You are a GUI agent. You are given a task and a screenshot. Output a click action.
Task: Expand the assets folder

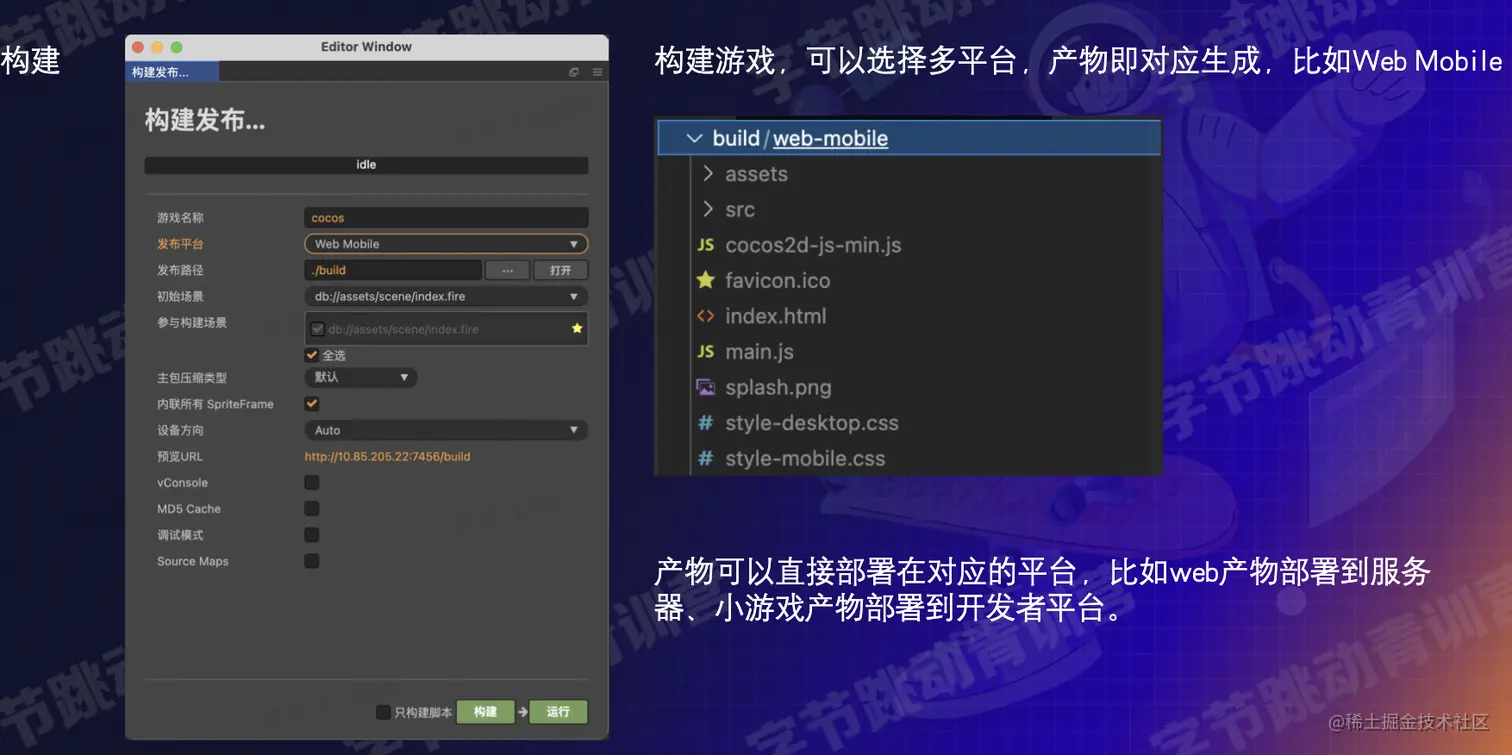[706, 173]
